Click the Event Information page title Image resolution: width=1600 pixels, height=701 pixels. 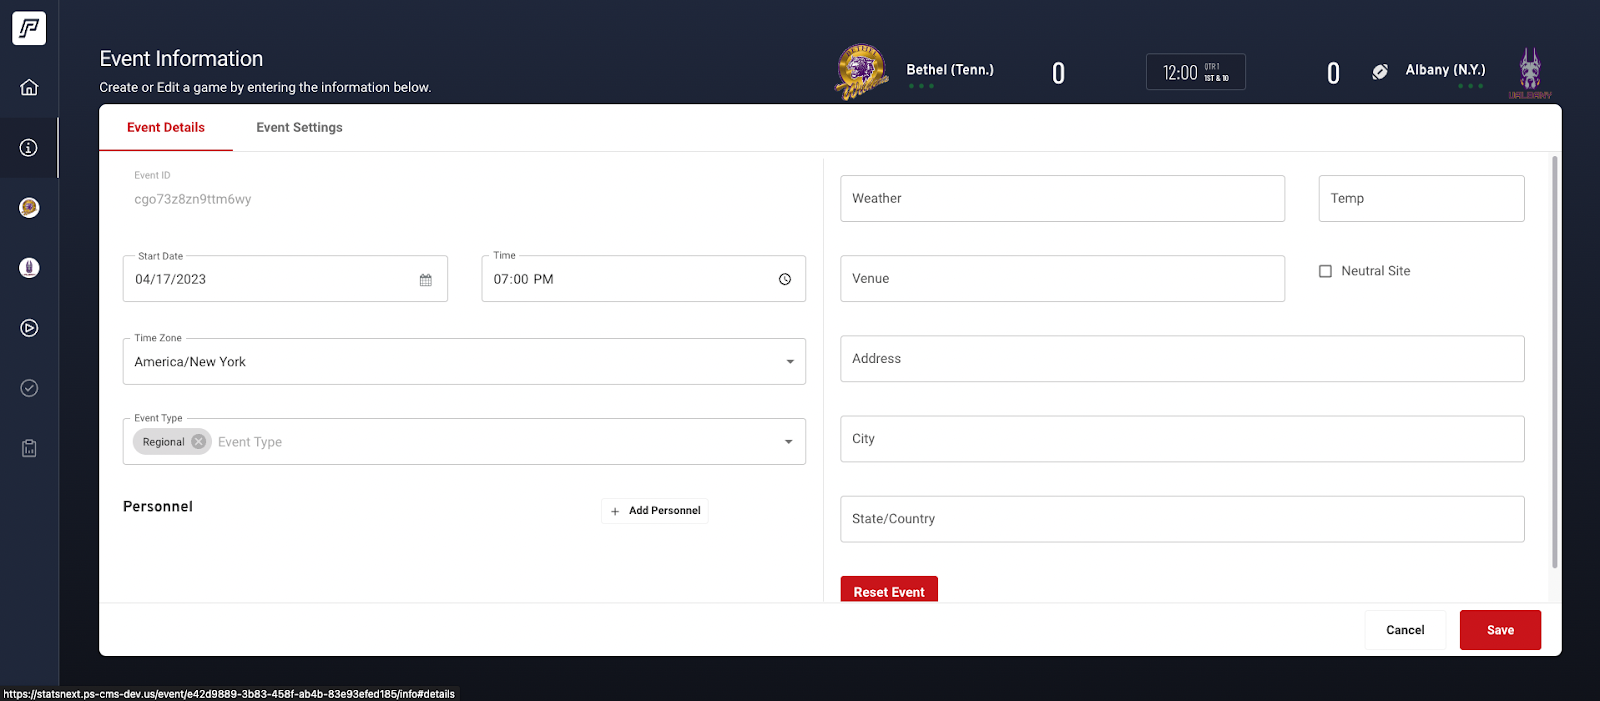click(x=181, y=59)
